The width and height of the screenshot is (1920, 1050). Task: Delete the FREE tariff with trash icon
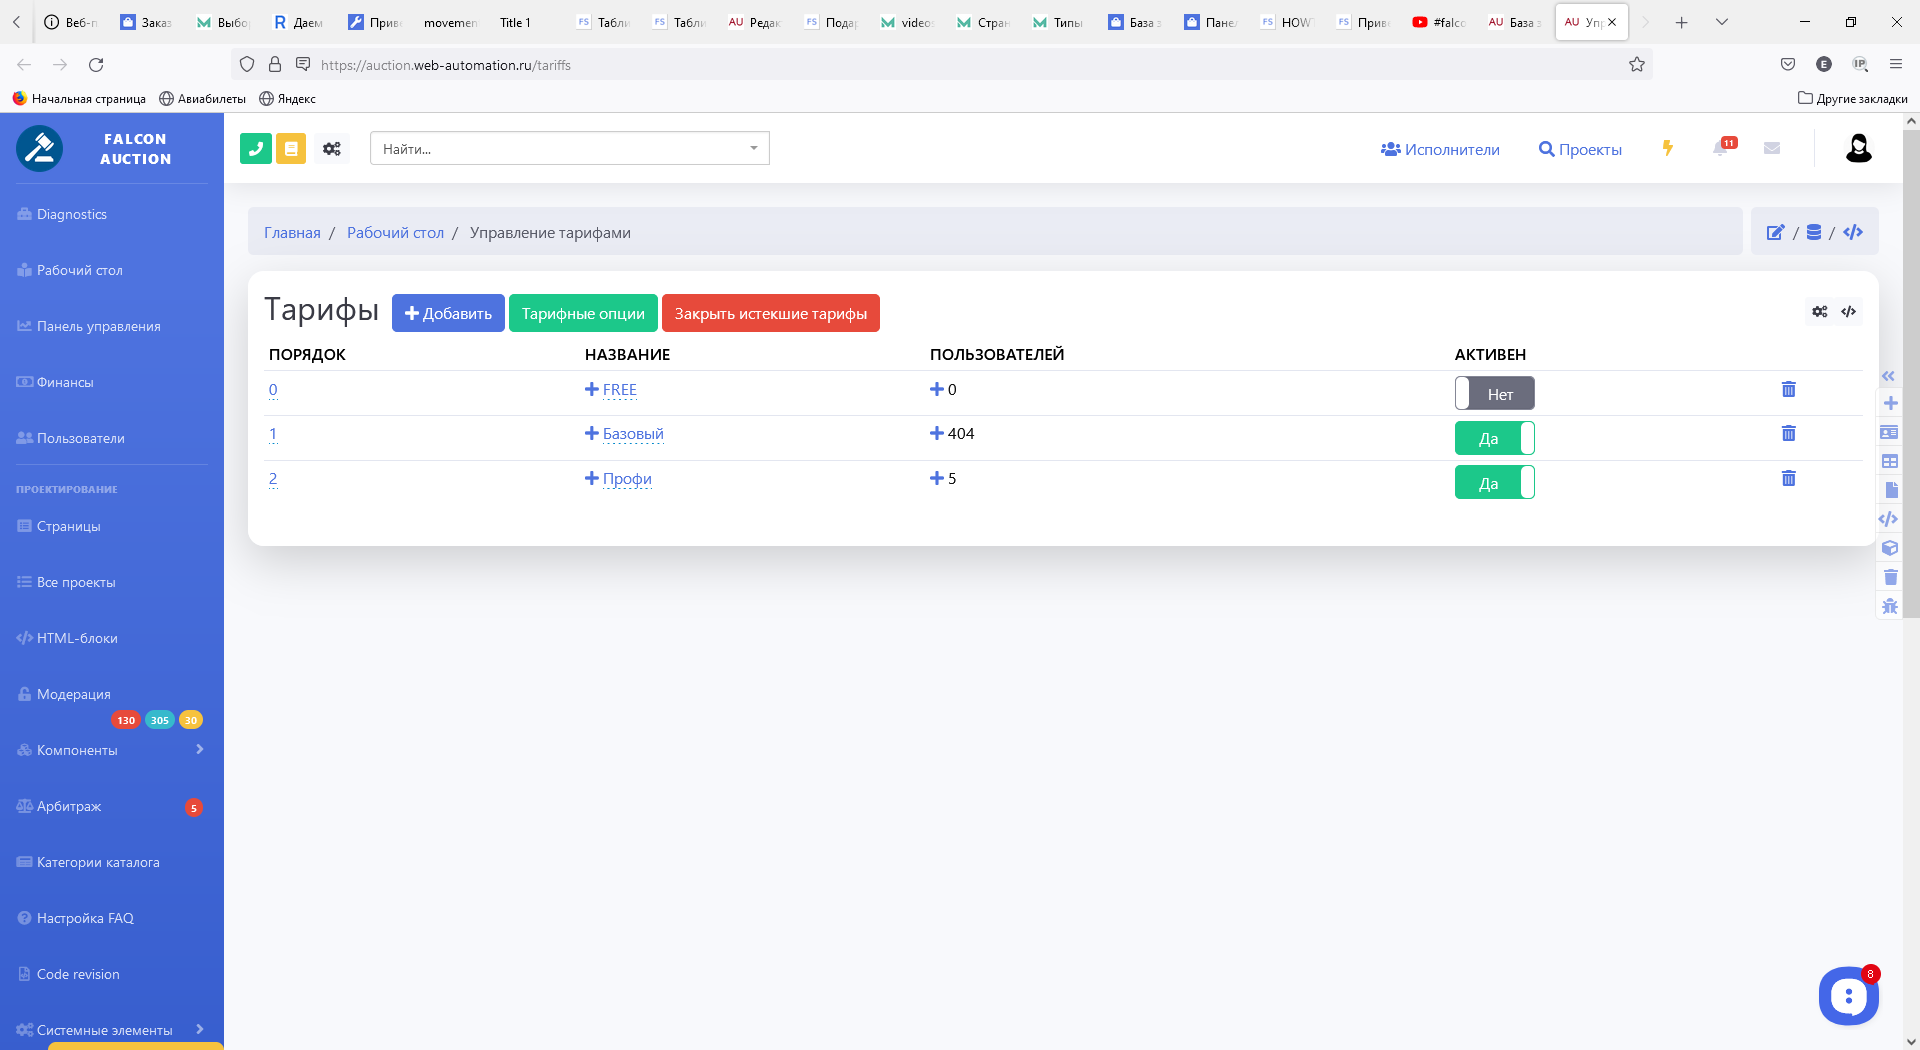point(1788,389)
